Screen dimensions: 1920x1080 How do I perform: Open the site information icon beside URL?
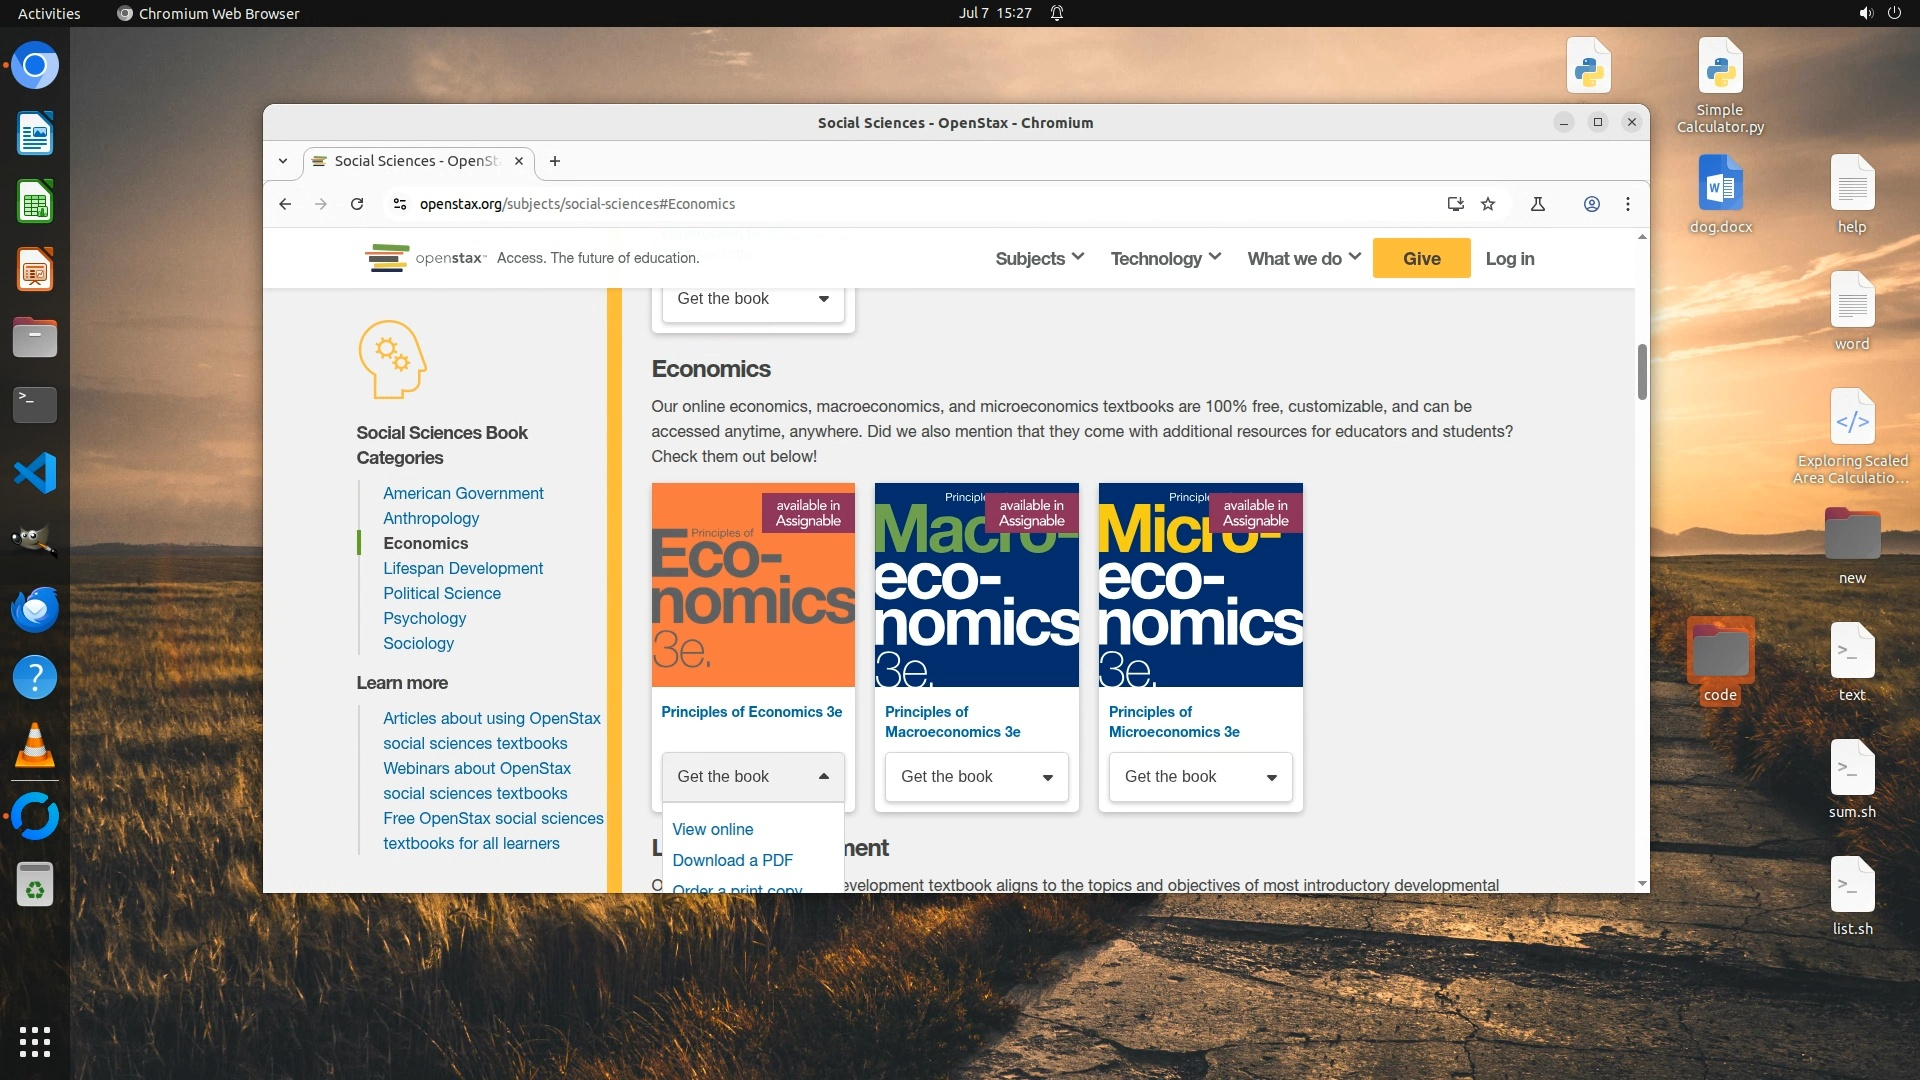coord(400,204)
